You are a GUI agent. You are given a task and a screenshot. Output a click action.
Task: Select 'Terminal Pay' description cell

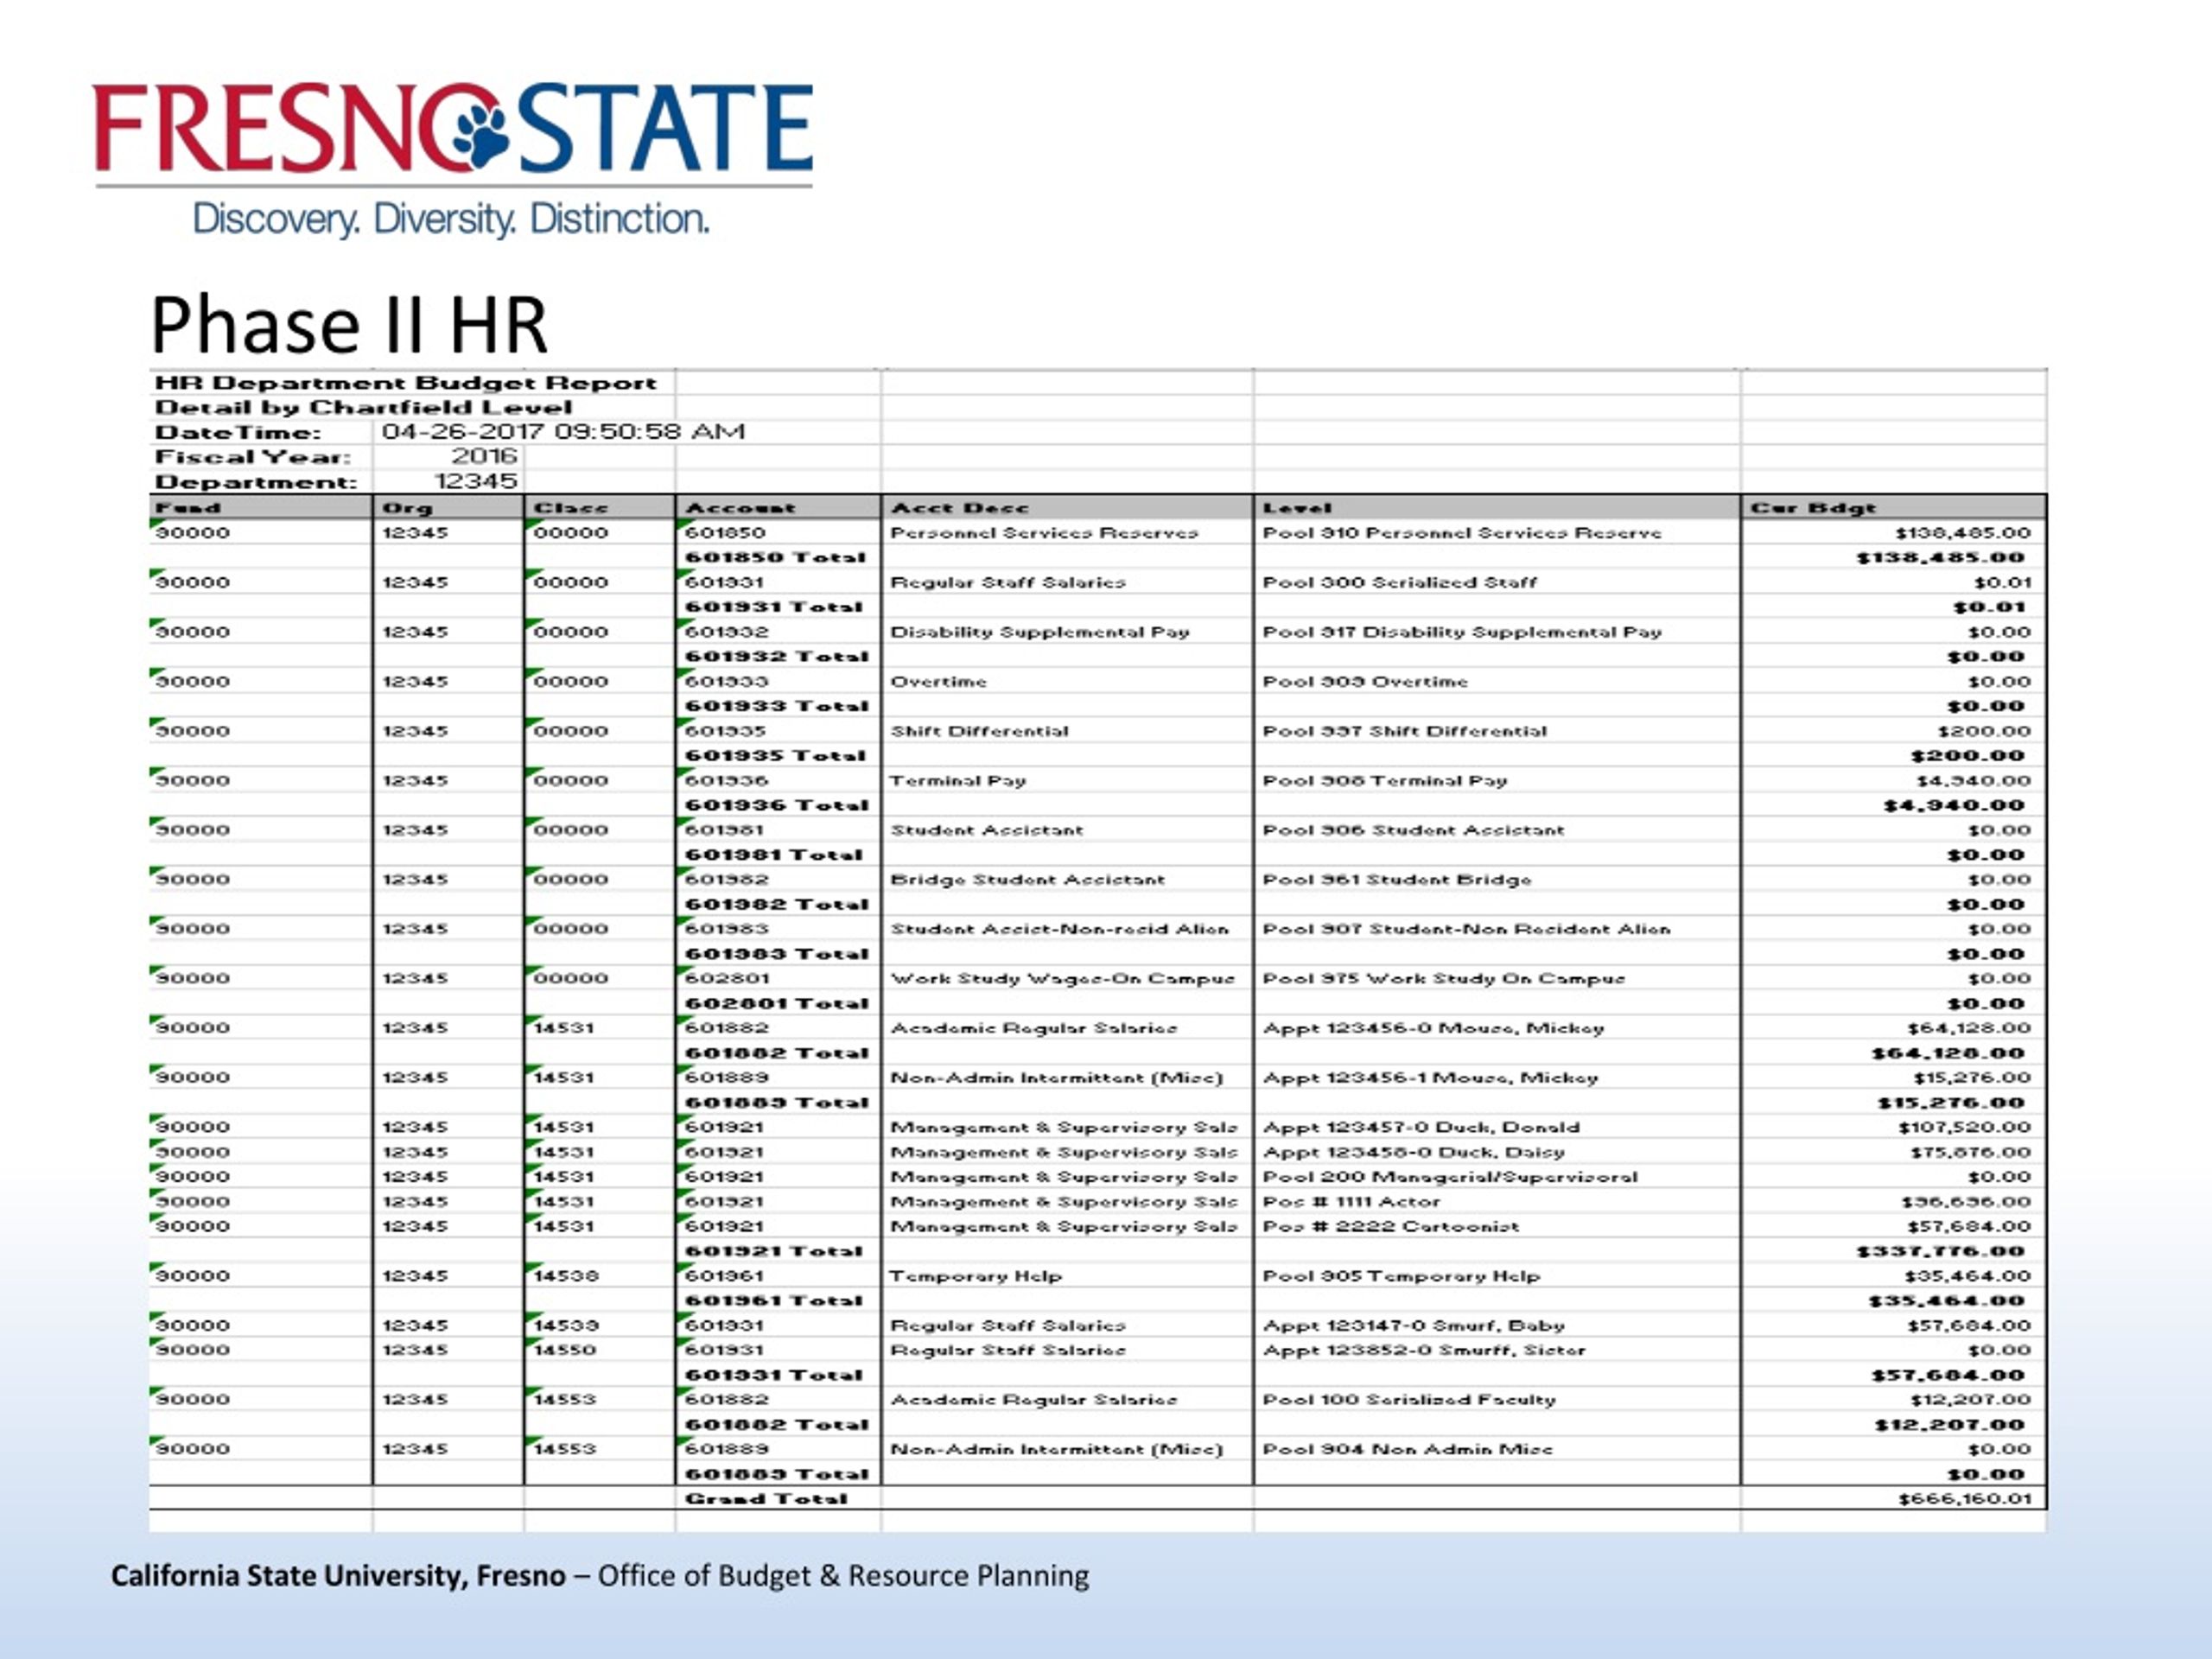[x=1068, y=780]
